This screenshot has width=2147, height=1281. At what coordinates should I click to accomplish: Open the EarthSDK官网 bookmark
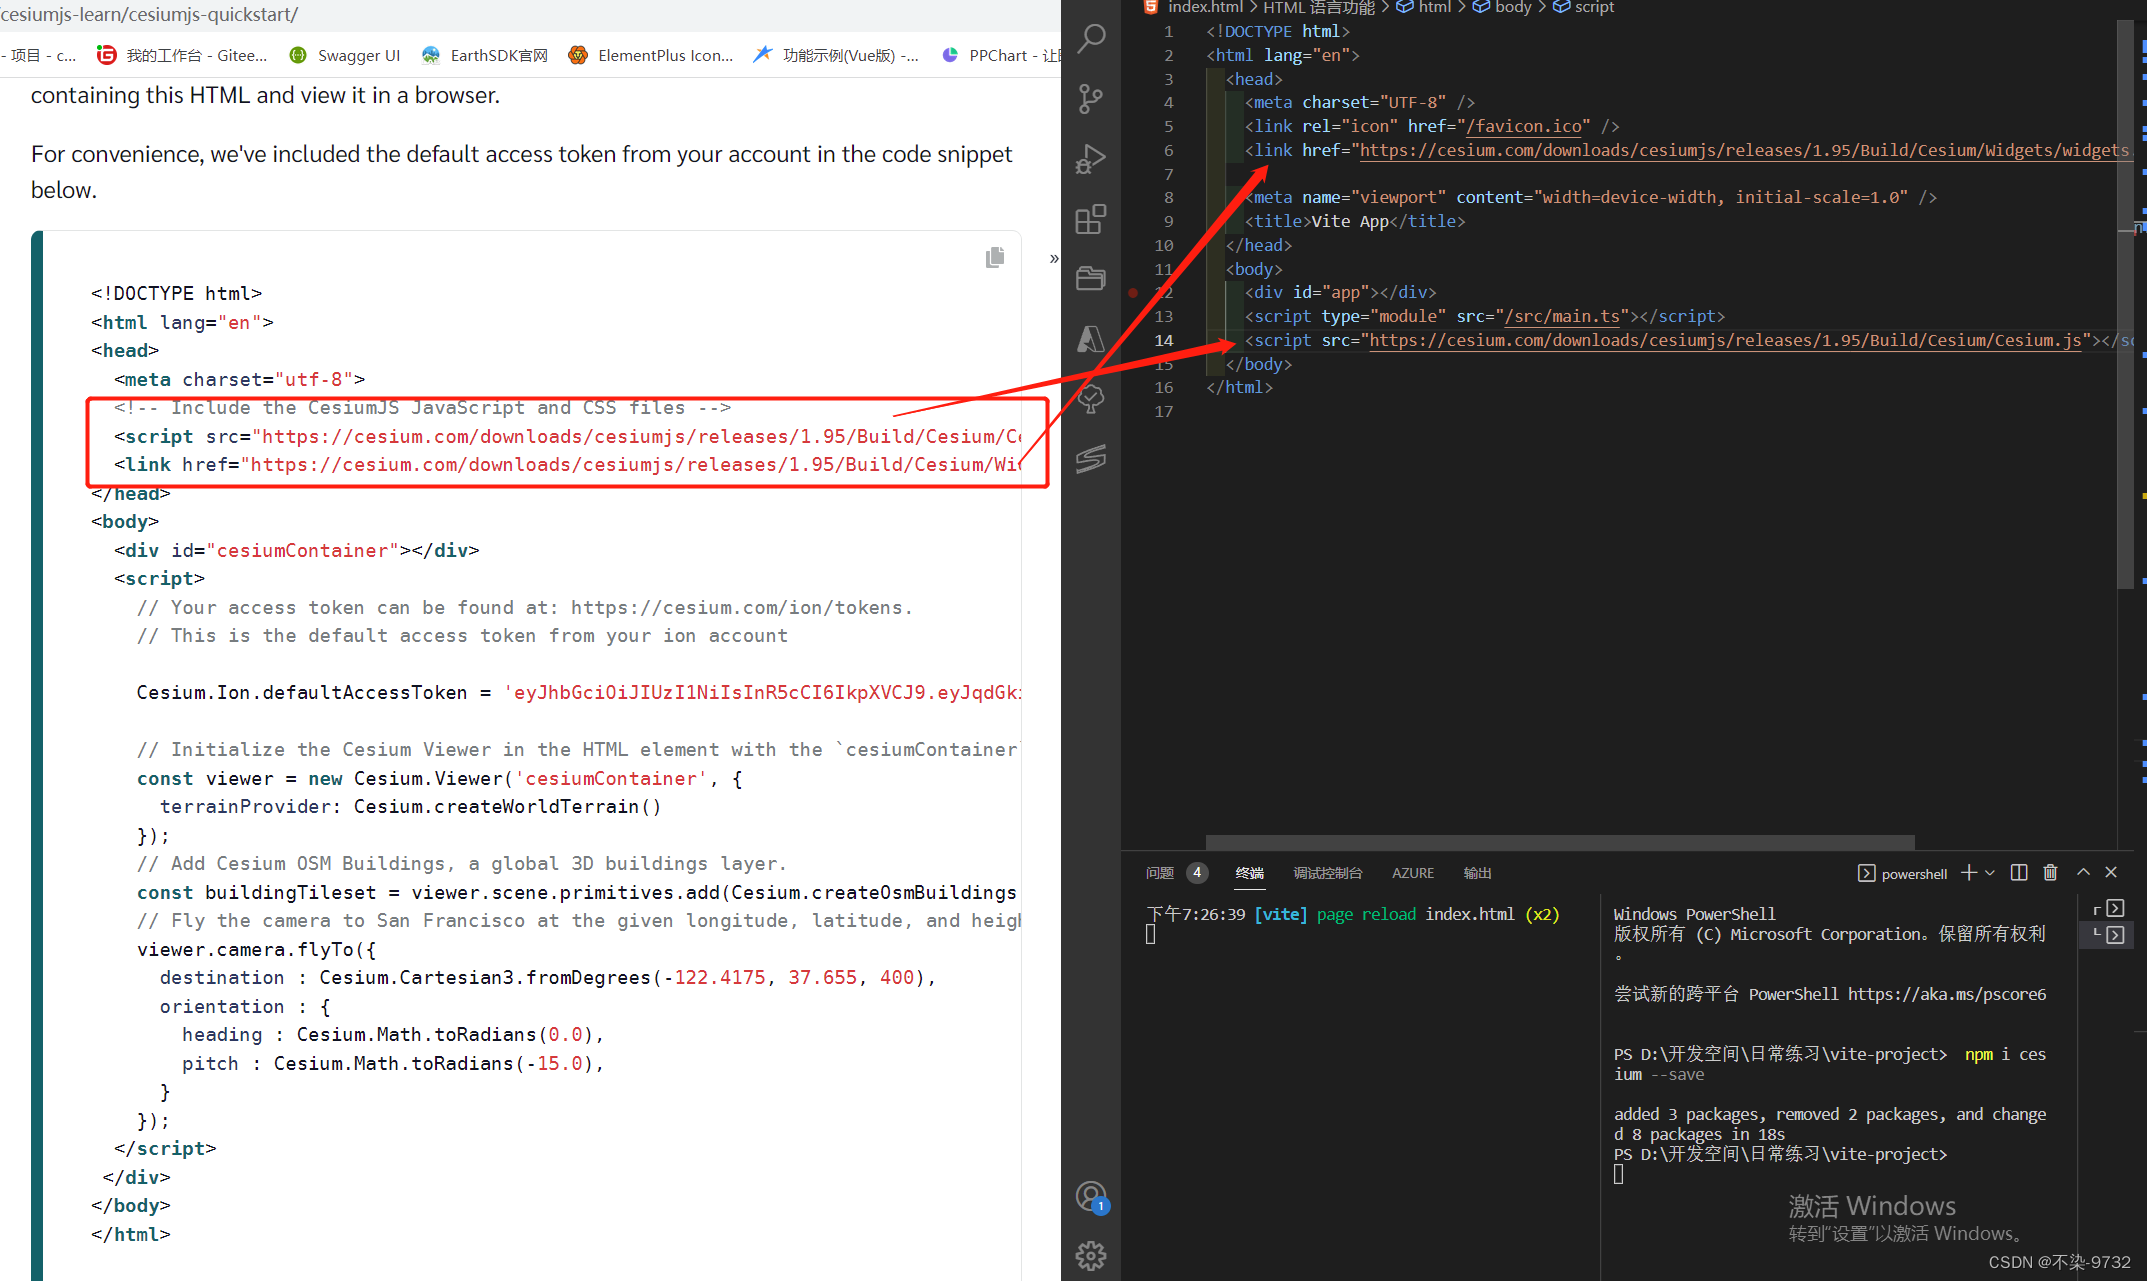click(486, 55)
